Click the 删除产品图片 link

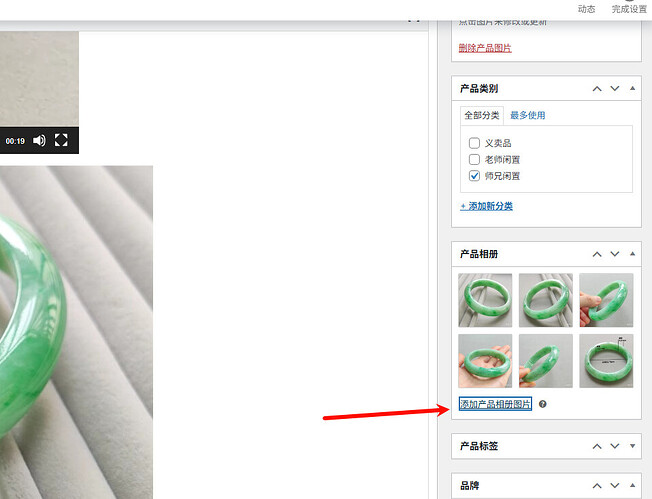pyautogui.click(x=485, y=48)
